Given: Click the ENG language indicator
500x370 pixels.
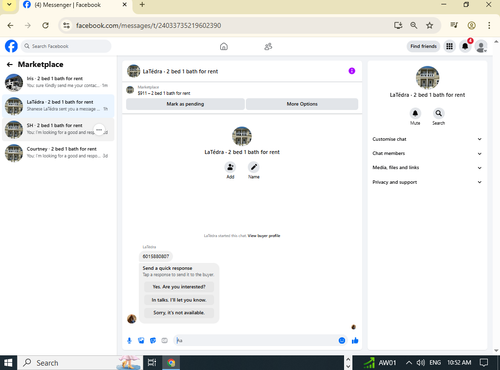Looking at the screenshot, I should 435,363.
